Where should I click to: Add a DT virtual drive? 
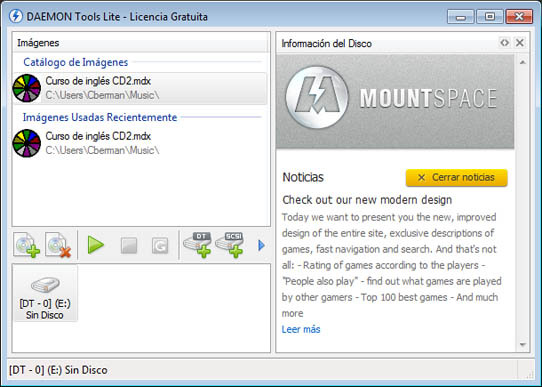point(197,245)
